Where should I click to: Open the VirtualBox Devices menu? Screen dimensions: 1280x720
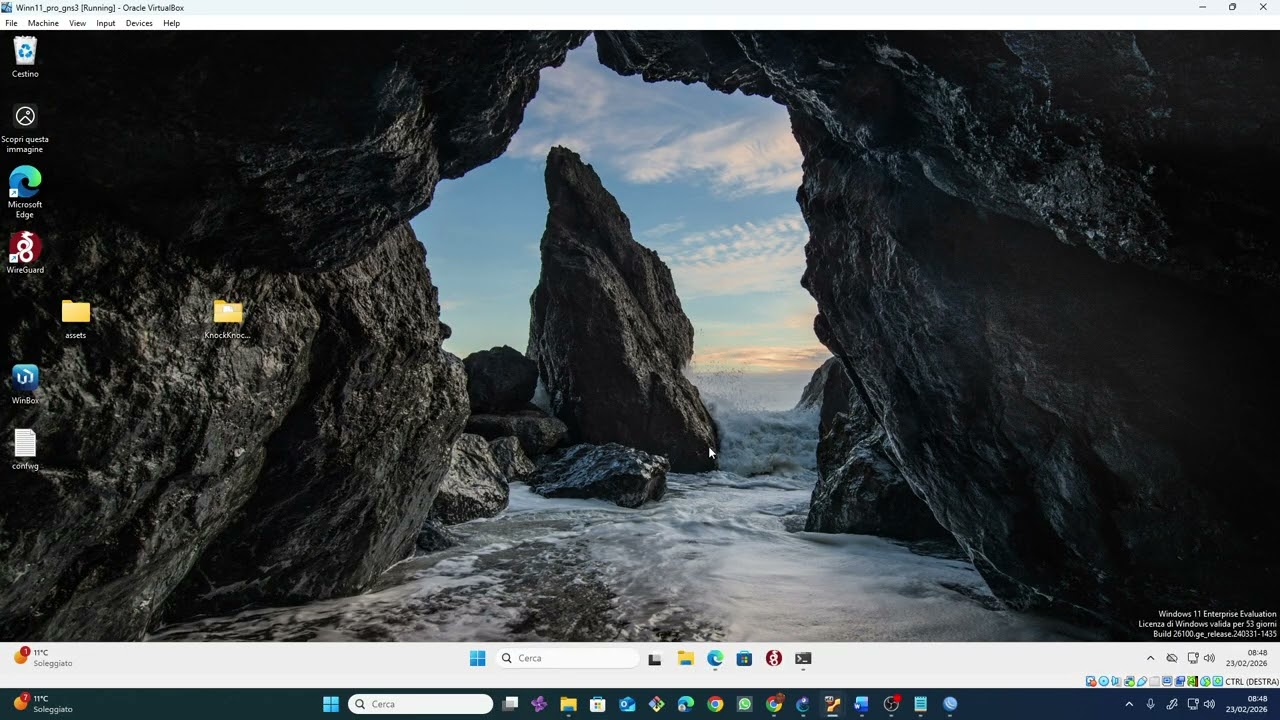click(x=139, y=23)
